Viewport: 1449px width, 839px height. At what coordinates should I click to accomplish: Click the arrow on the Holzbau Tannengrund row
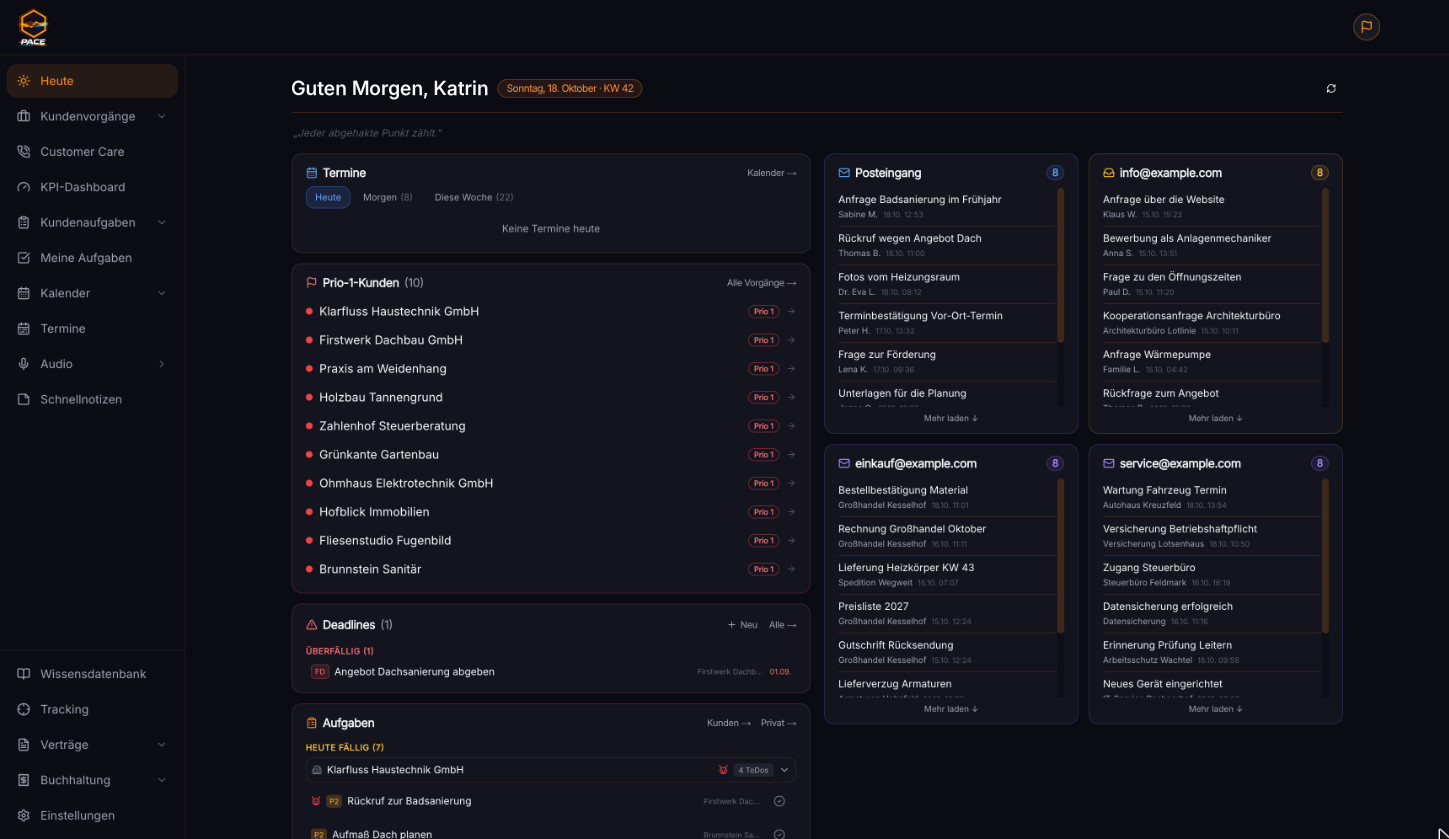point(791,398)
